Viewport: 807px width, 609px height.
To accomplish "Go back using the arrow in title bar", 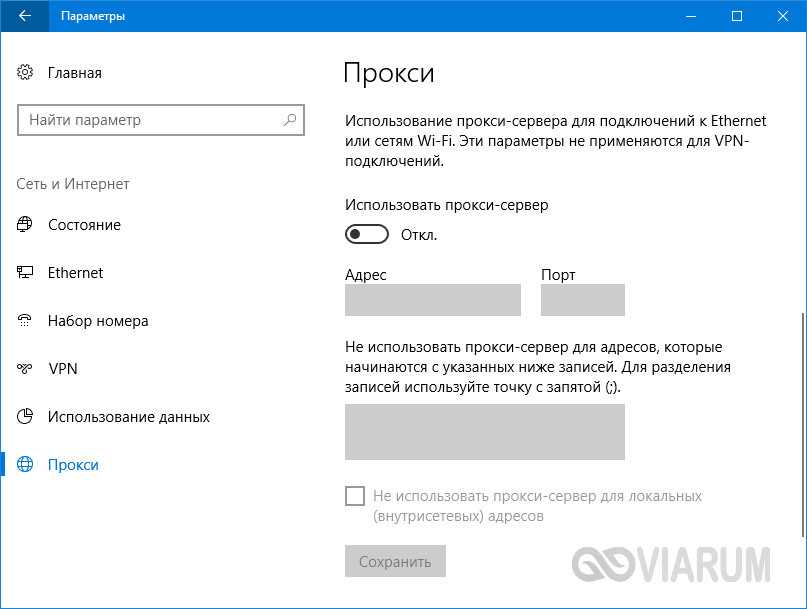I will click(x=24, y=16).
